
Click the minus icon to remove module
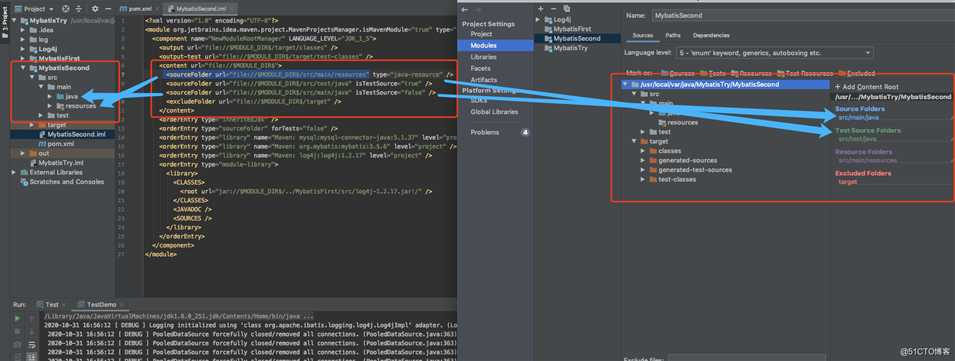553,9
